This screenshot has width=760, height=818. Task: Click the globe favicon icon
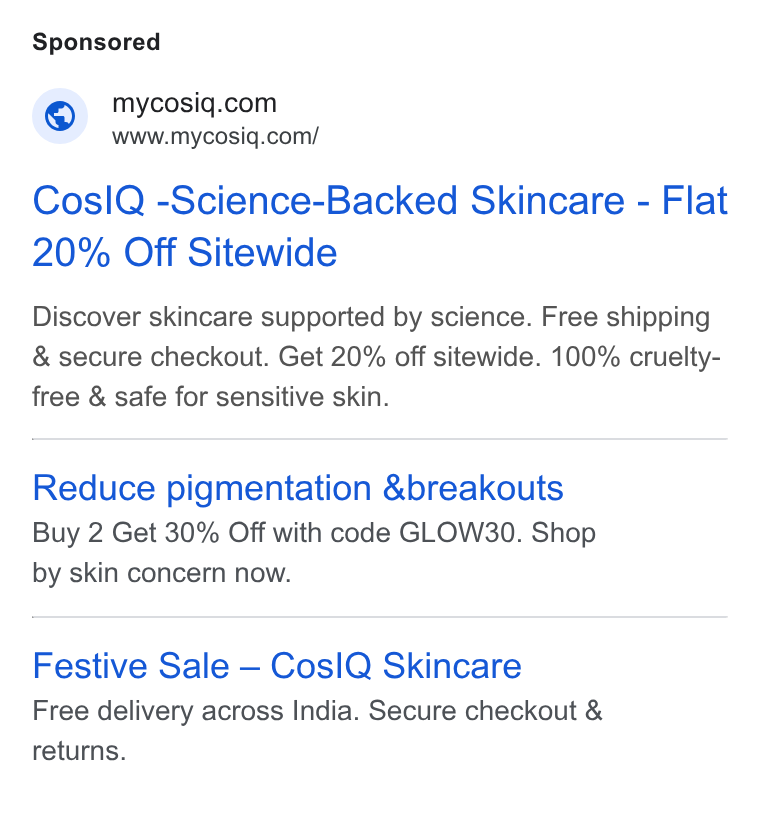click(x=60, y=116)
